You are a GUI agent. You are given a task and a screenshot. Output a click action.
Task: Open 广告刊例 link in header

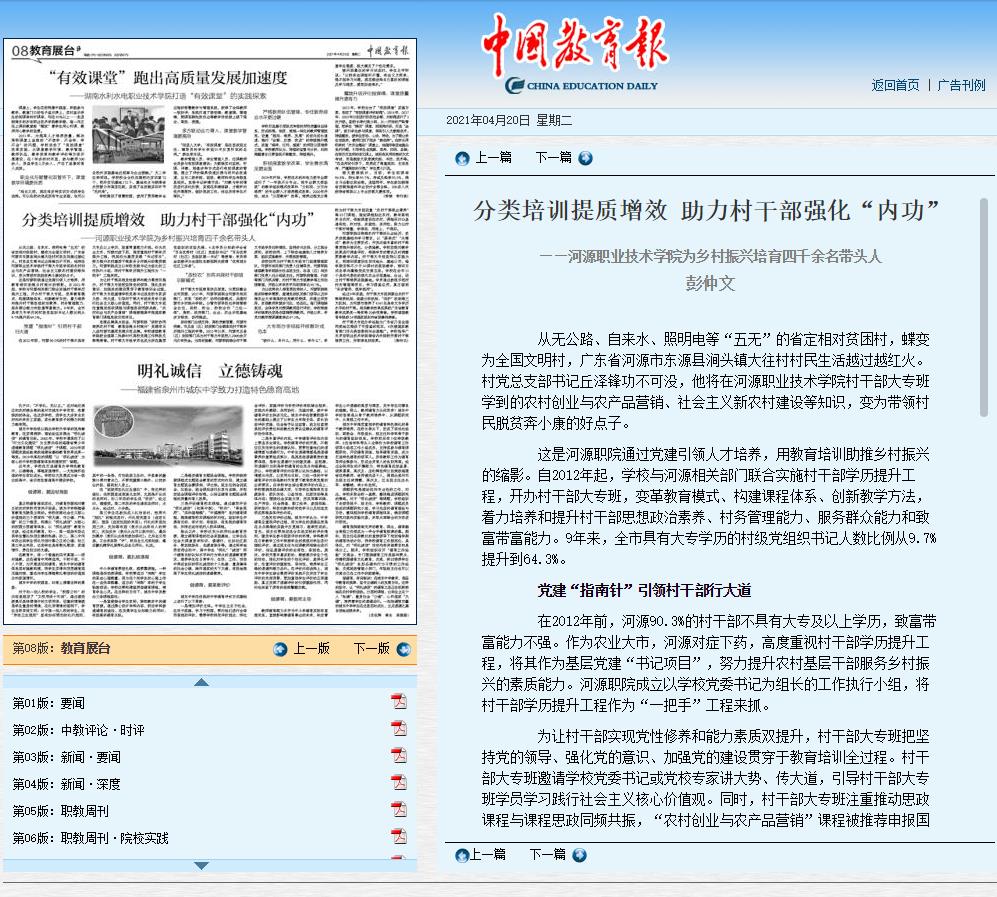pyautogui.click(x=960, y=85)
